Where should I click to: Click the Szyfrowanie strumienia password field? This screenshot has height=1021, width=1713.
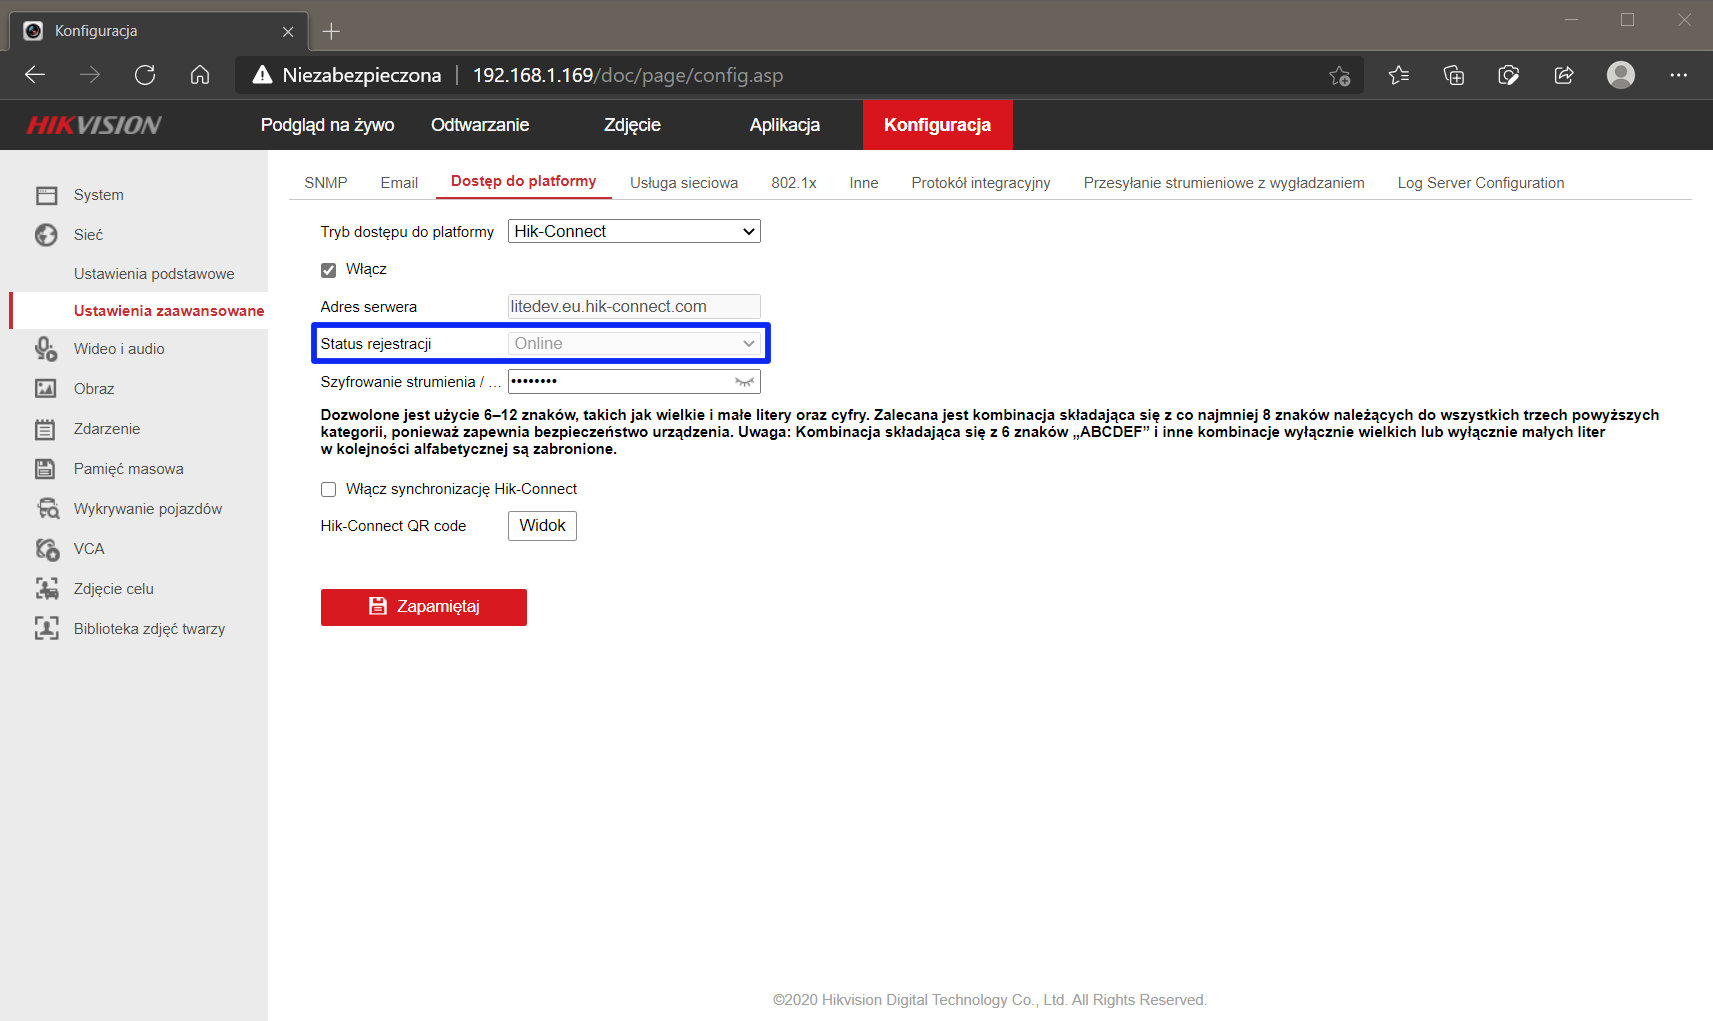coord(634,381)
